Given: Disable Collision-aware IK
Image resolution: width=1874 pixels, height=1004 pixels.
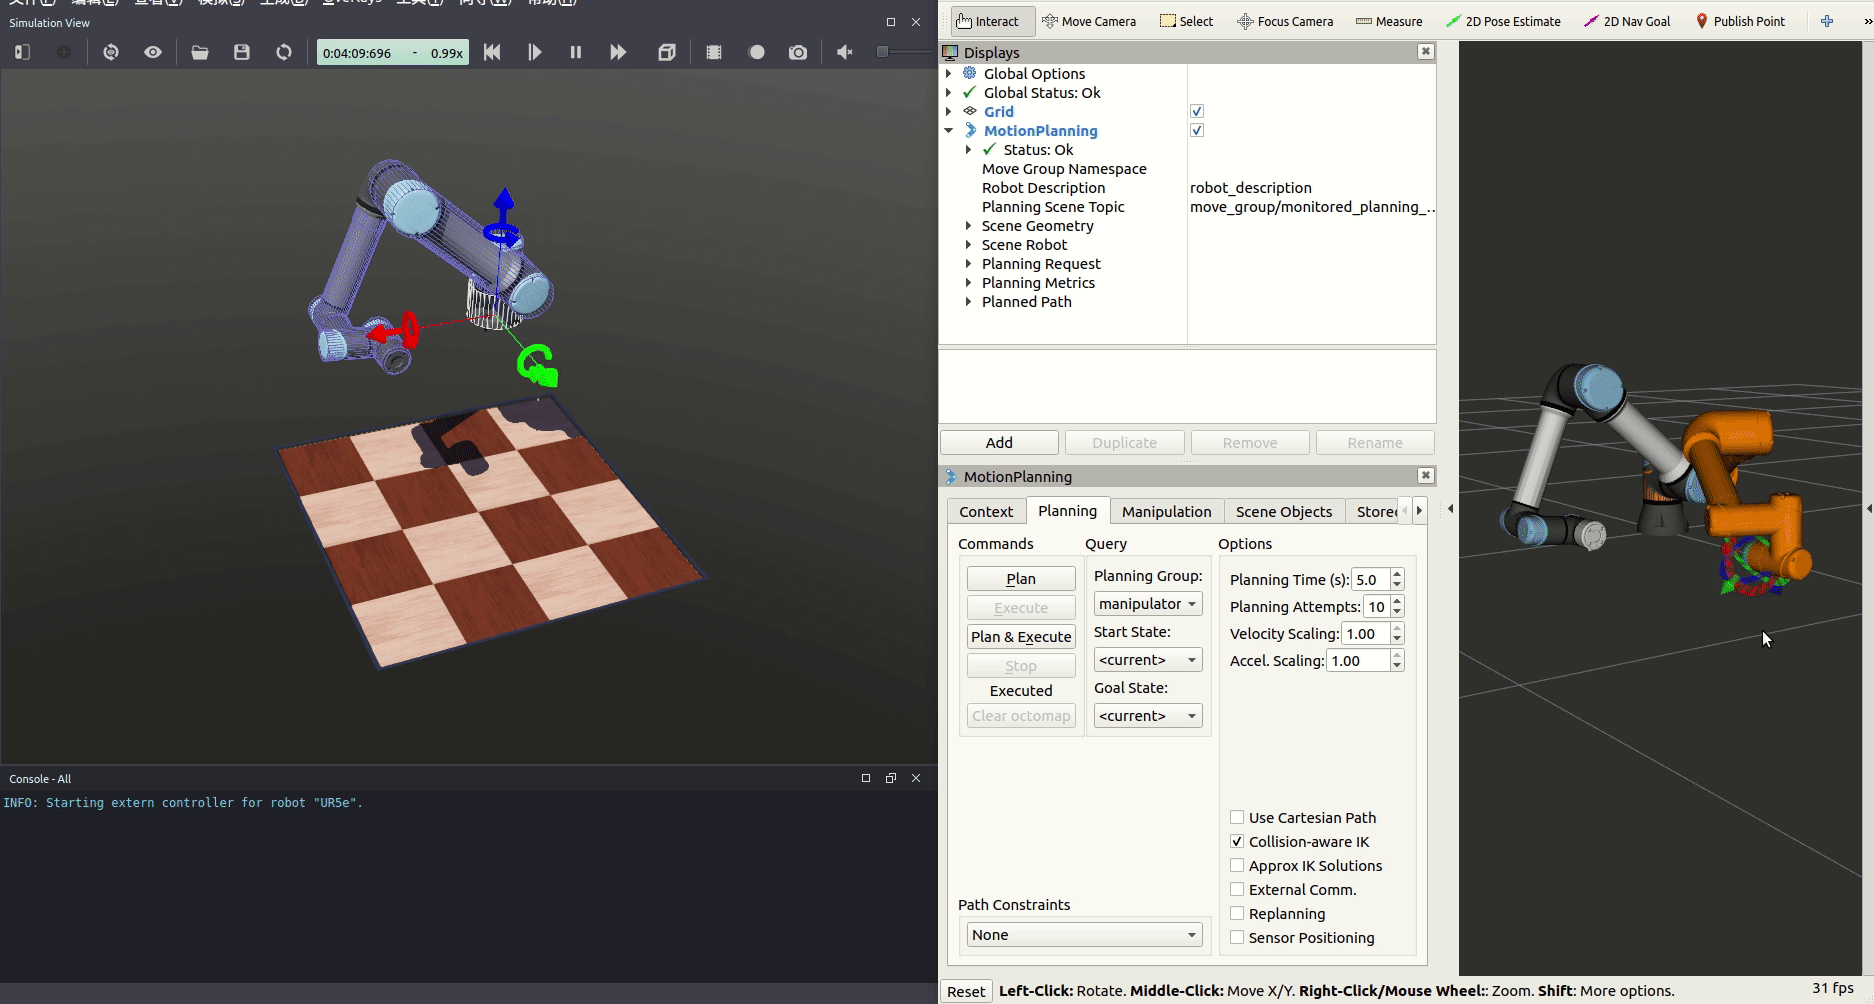Looking at the screenshot, I should click(1237, 841).
